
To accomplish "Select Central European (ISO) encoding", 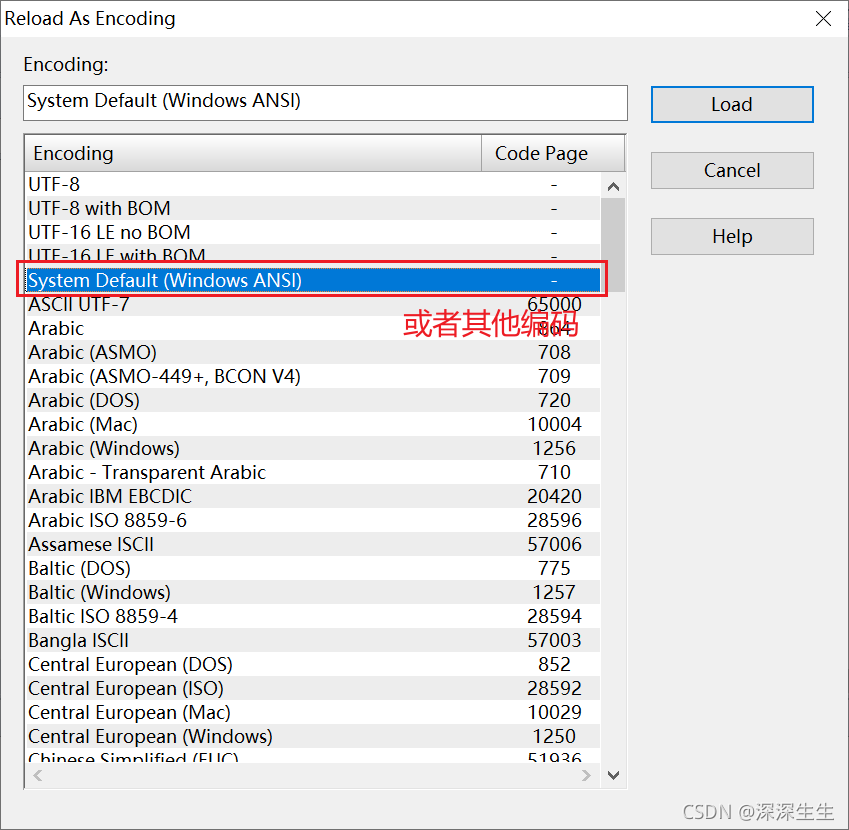I will coord(313,688).
